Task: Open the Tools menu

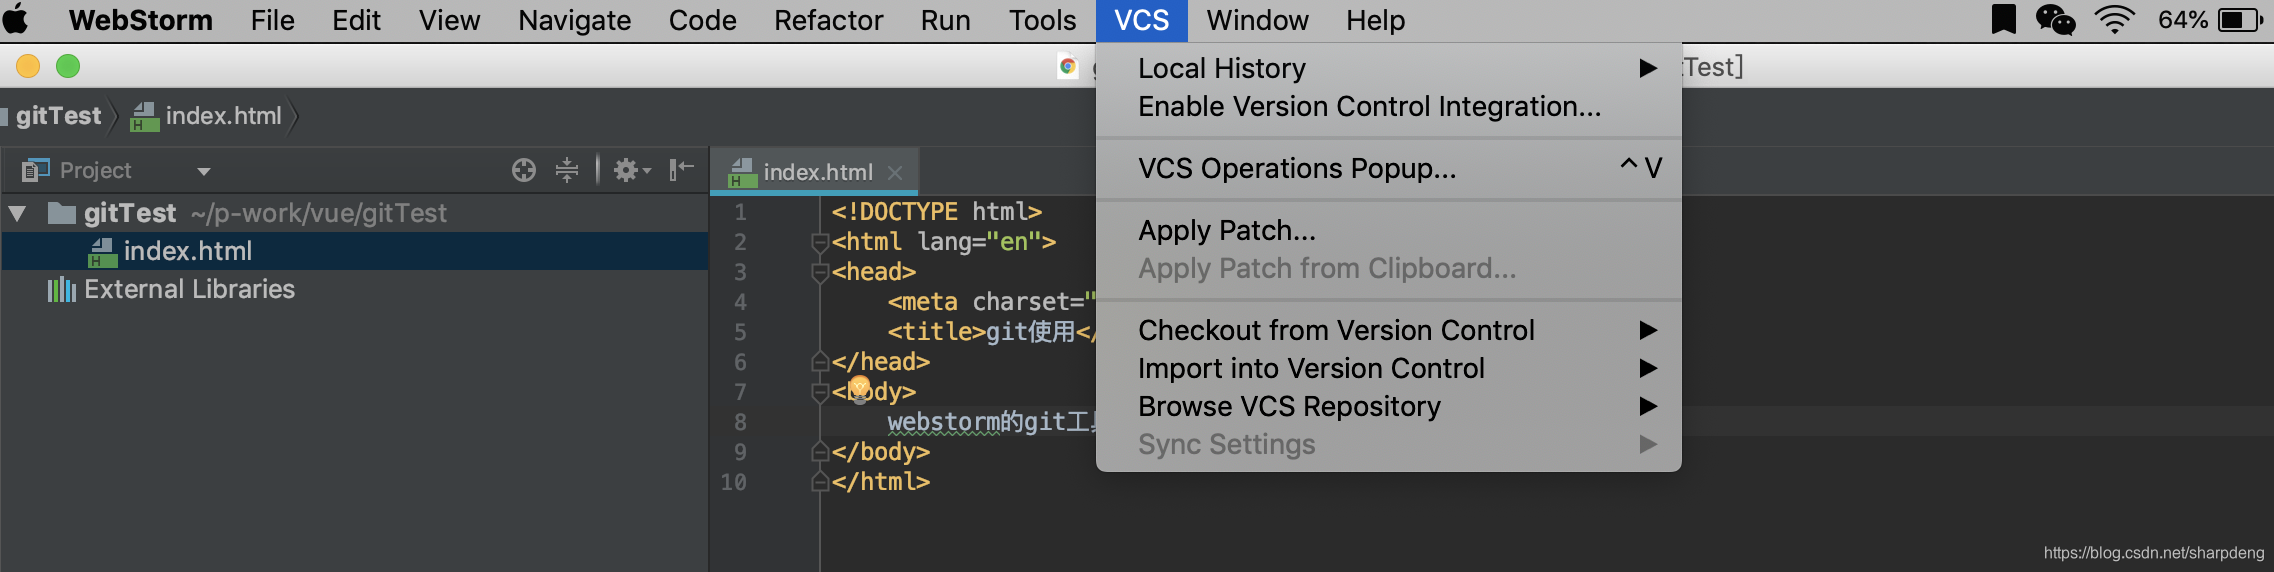Action: [1042, 20]
